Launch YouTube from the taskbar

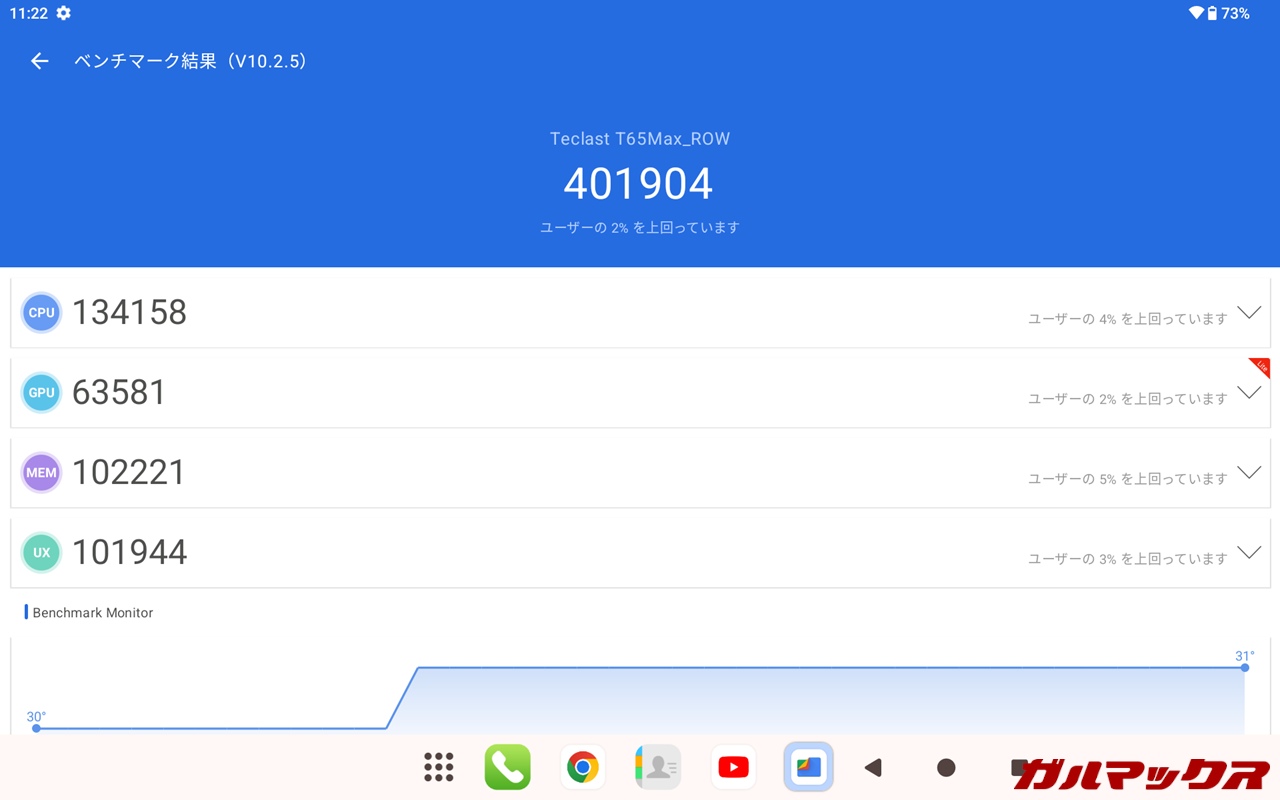(x=733, y=767)
